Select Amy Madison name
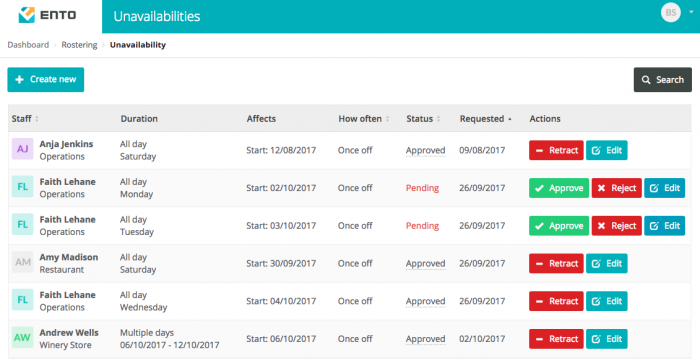The width and height of the screenshot is (700, 363). (69, 257)
